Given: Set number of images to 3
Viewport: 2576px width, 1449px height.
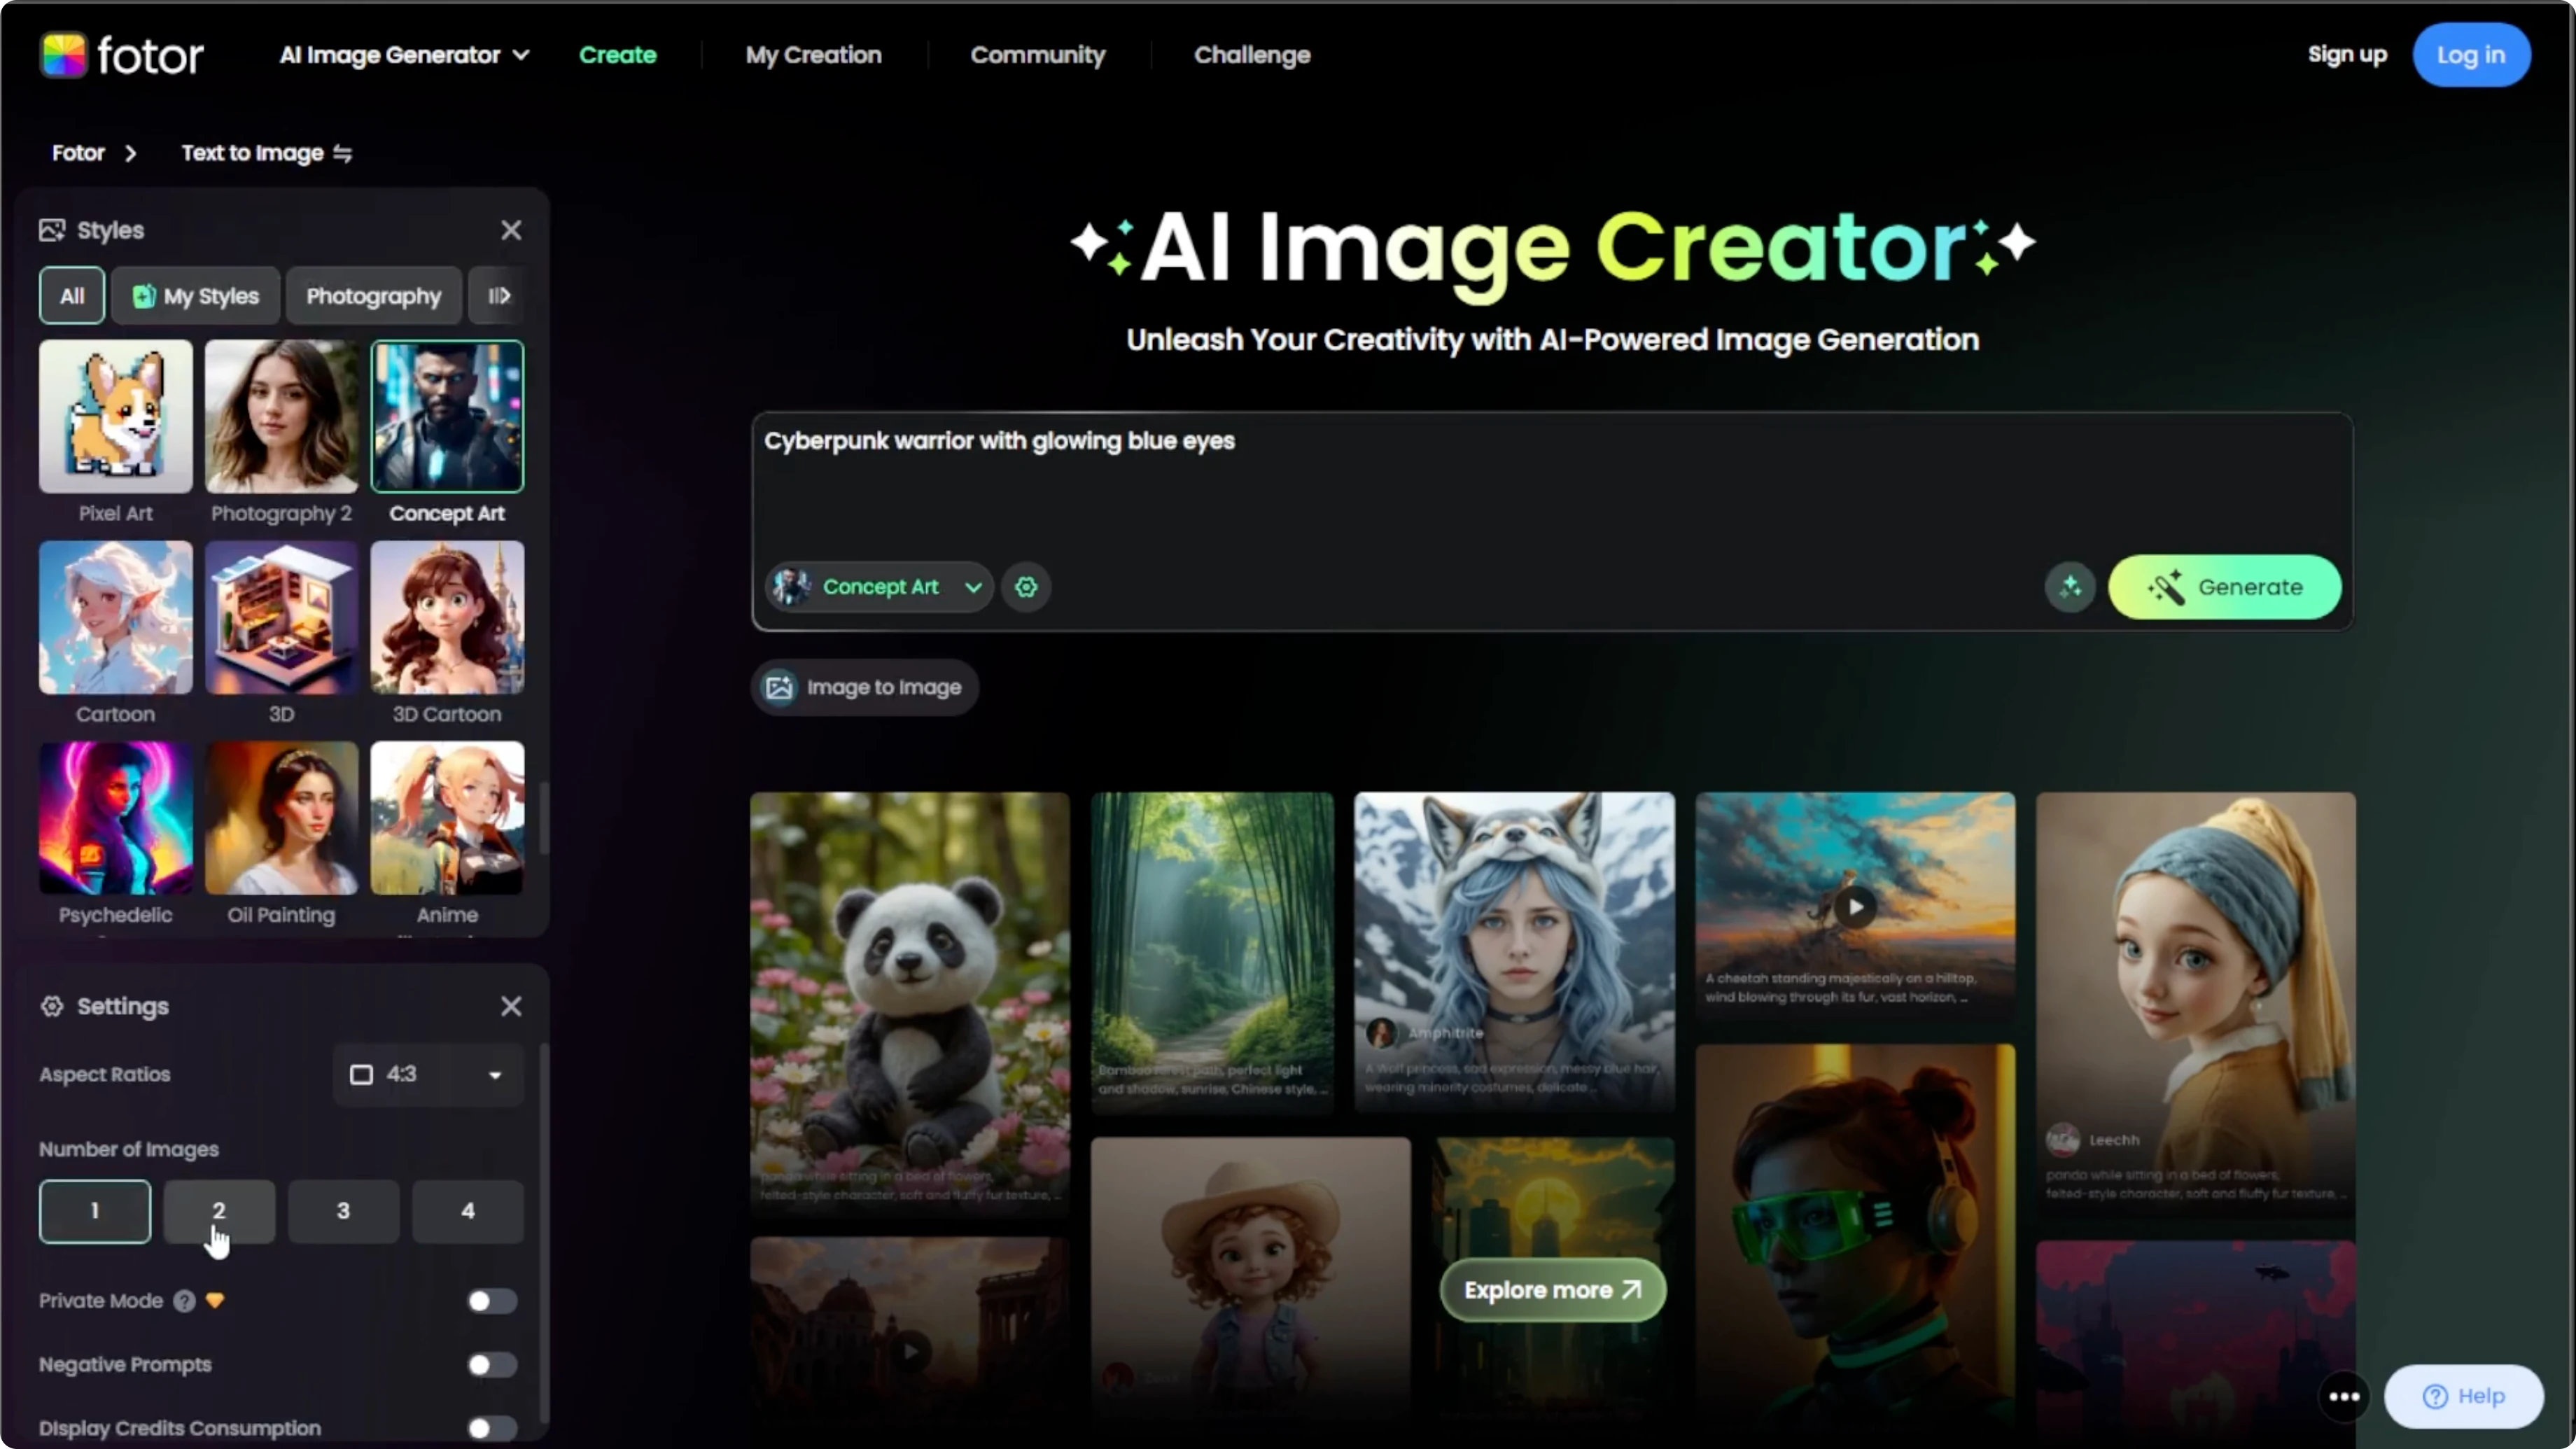Looking at the screenshot, I should pos(343,1211).
